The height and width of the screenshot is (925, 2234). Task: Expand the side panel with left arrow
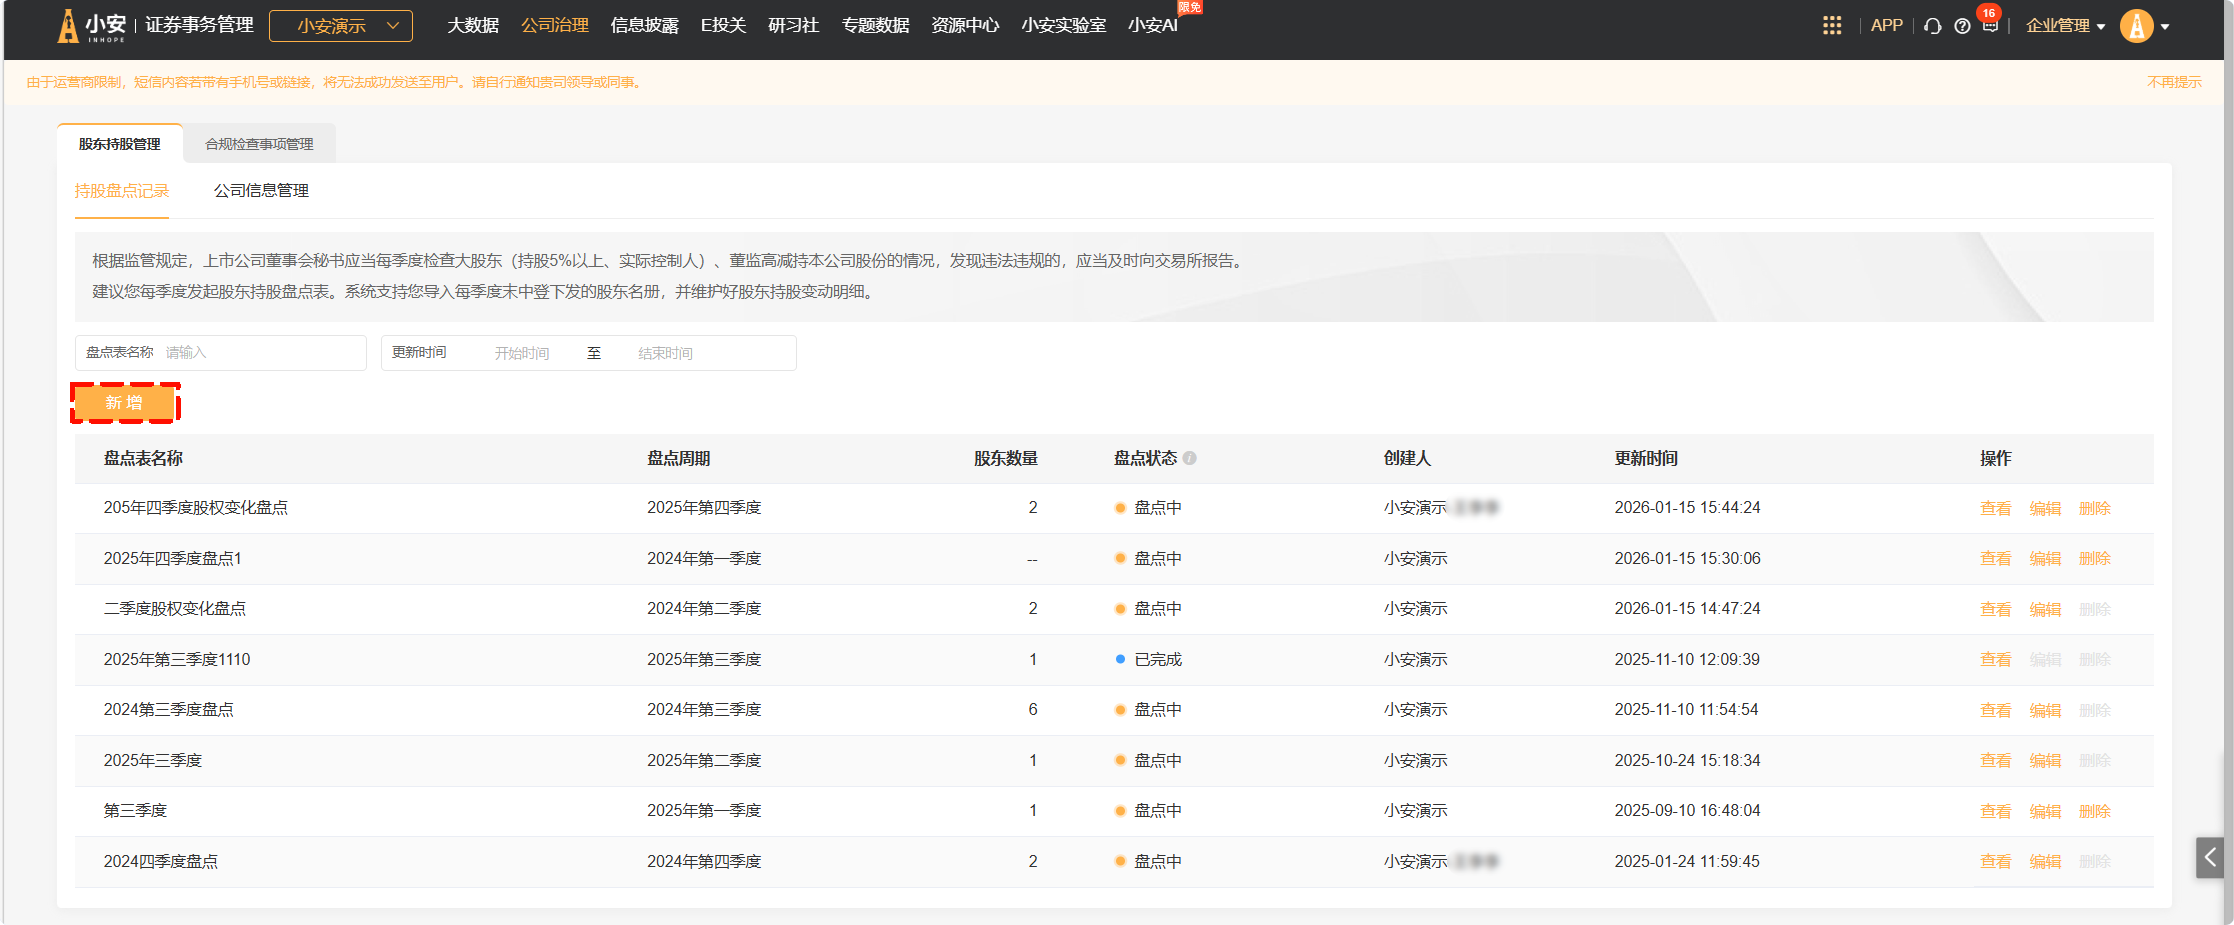coord(2210,857)
